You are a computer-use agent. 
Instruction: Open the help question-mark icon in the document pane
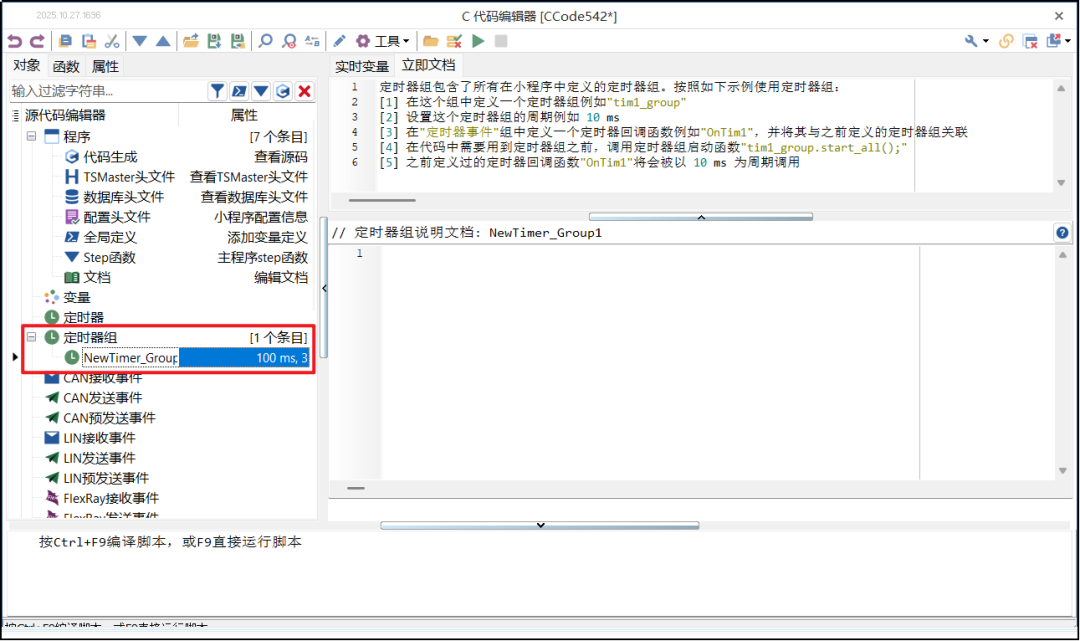click(x=1061, y=232)
